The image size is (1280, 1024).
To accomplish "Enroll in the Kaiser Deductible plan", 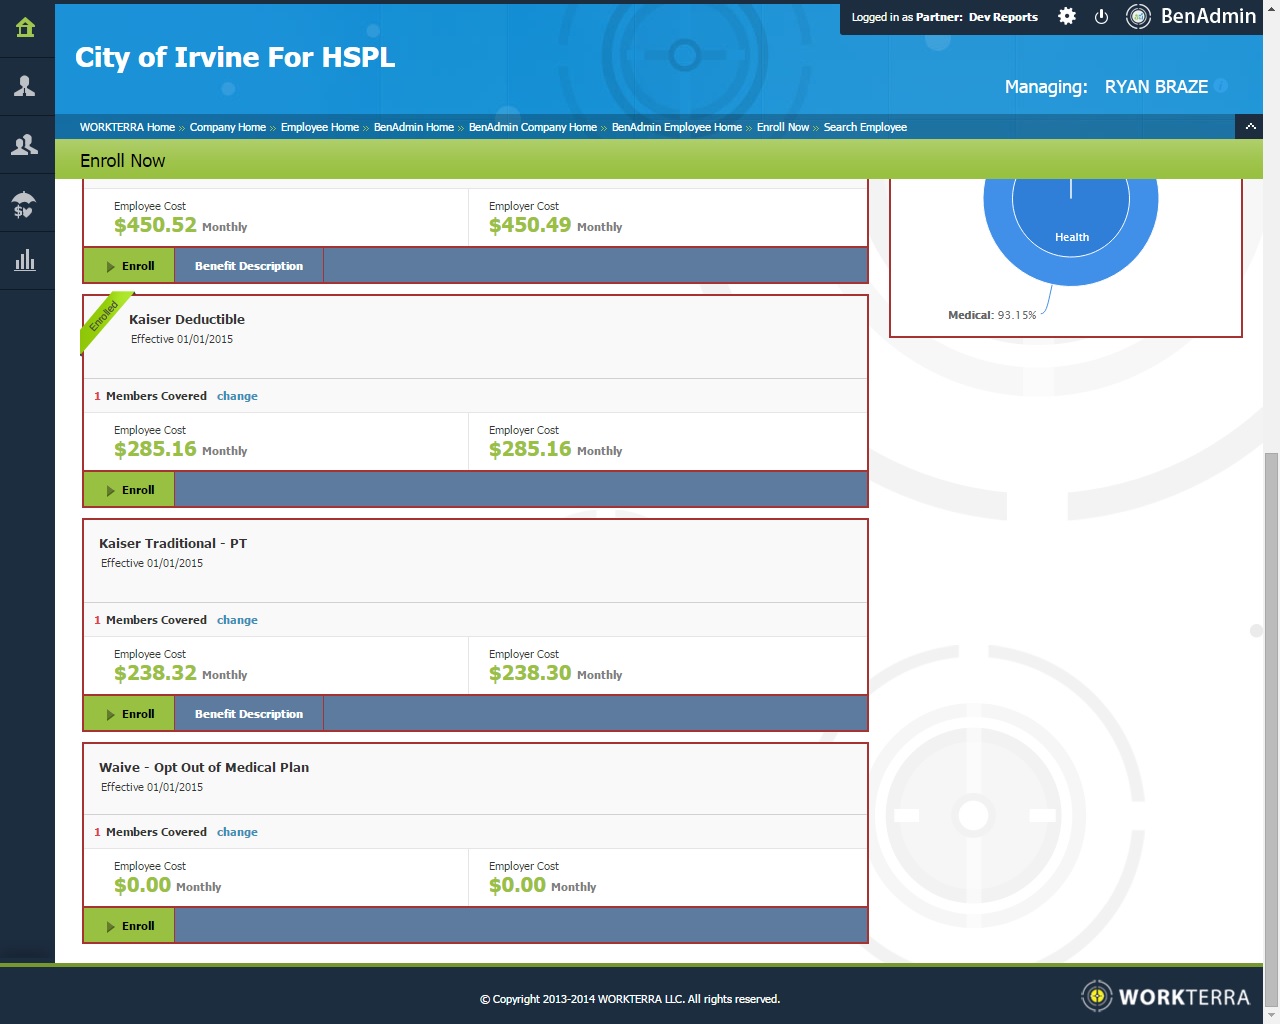I will click(129, 490).
